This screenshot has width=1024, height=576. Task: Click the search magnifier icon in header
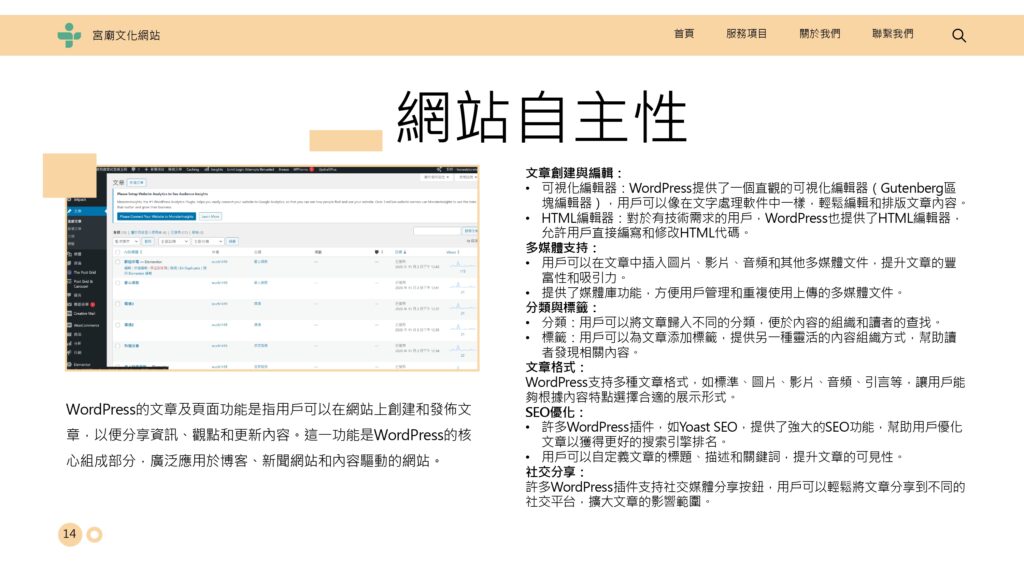click(x=959, y=35)
